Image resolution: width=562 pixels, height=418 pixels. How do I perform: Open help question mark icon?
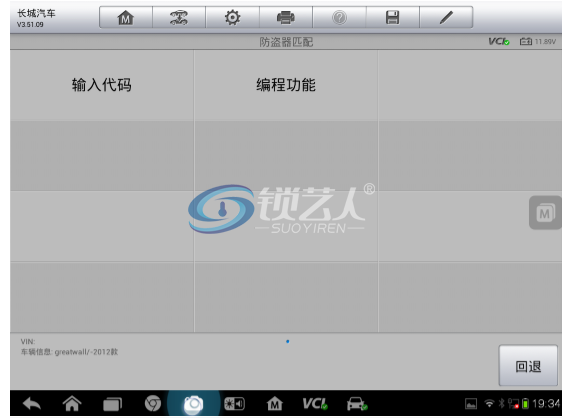tap(339, 17)
